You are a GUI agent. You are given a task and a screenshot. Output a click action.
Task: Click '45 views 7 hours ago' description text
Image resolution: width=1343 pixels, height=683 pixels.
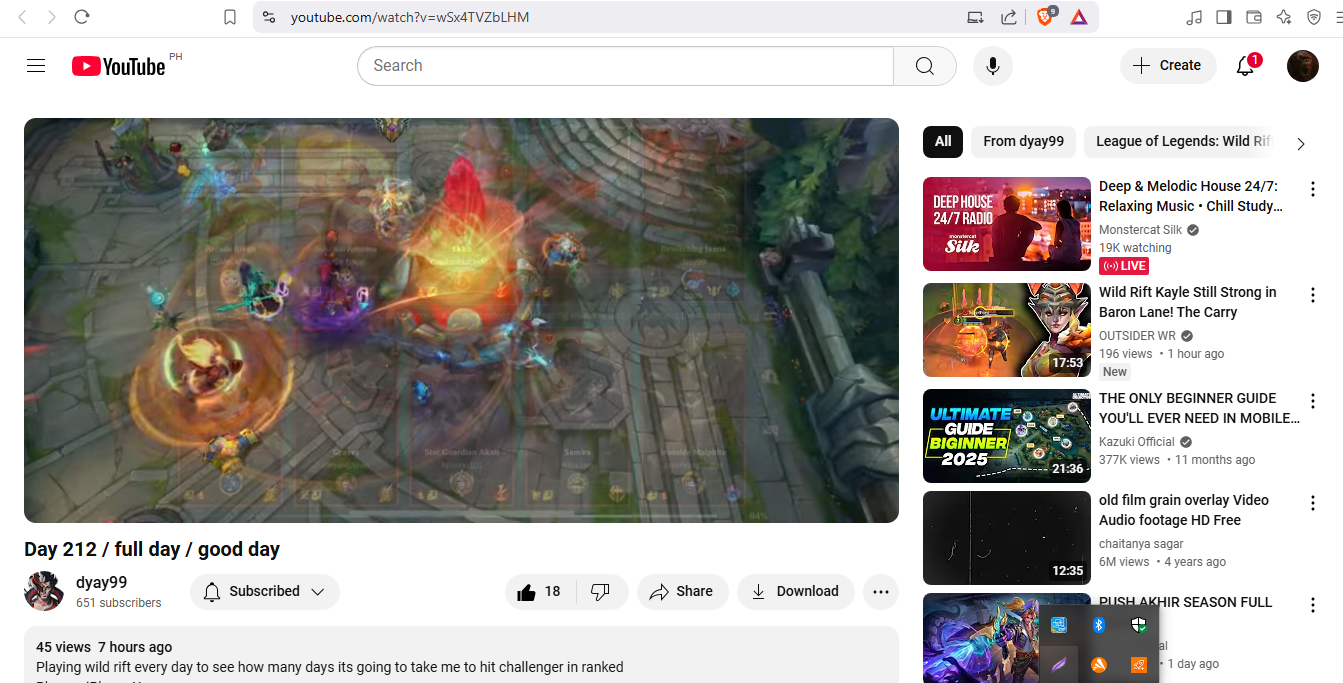104,647
